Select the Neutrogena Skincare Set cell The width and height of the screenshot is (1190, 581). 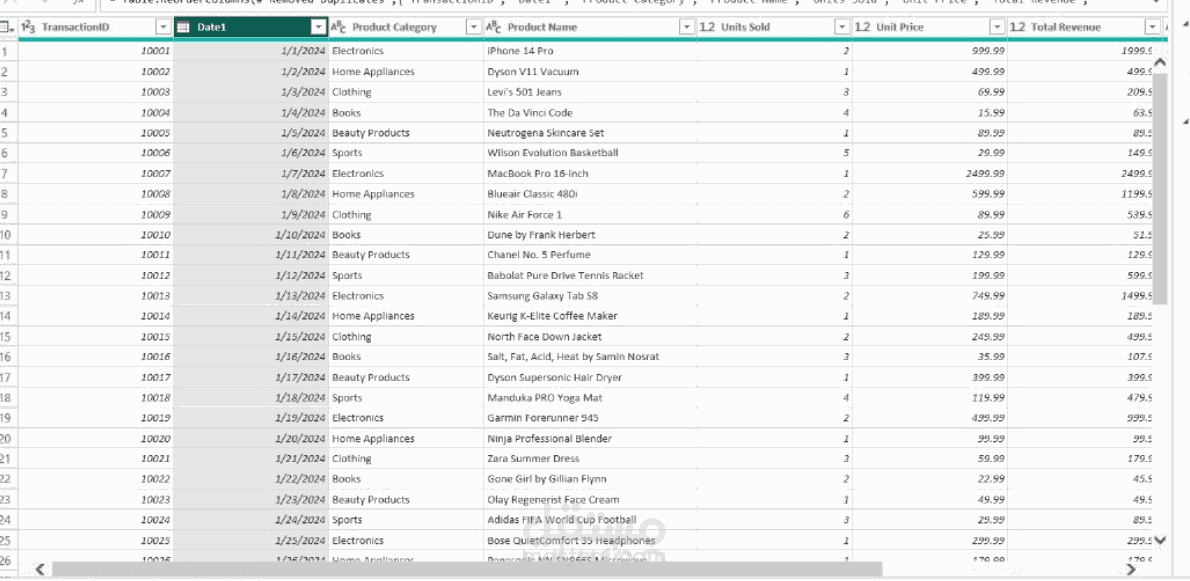[590, 133]
